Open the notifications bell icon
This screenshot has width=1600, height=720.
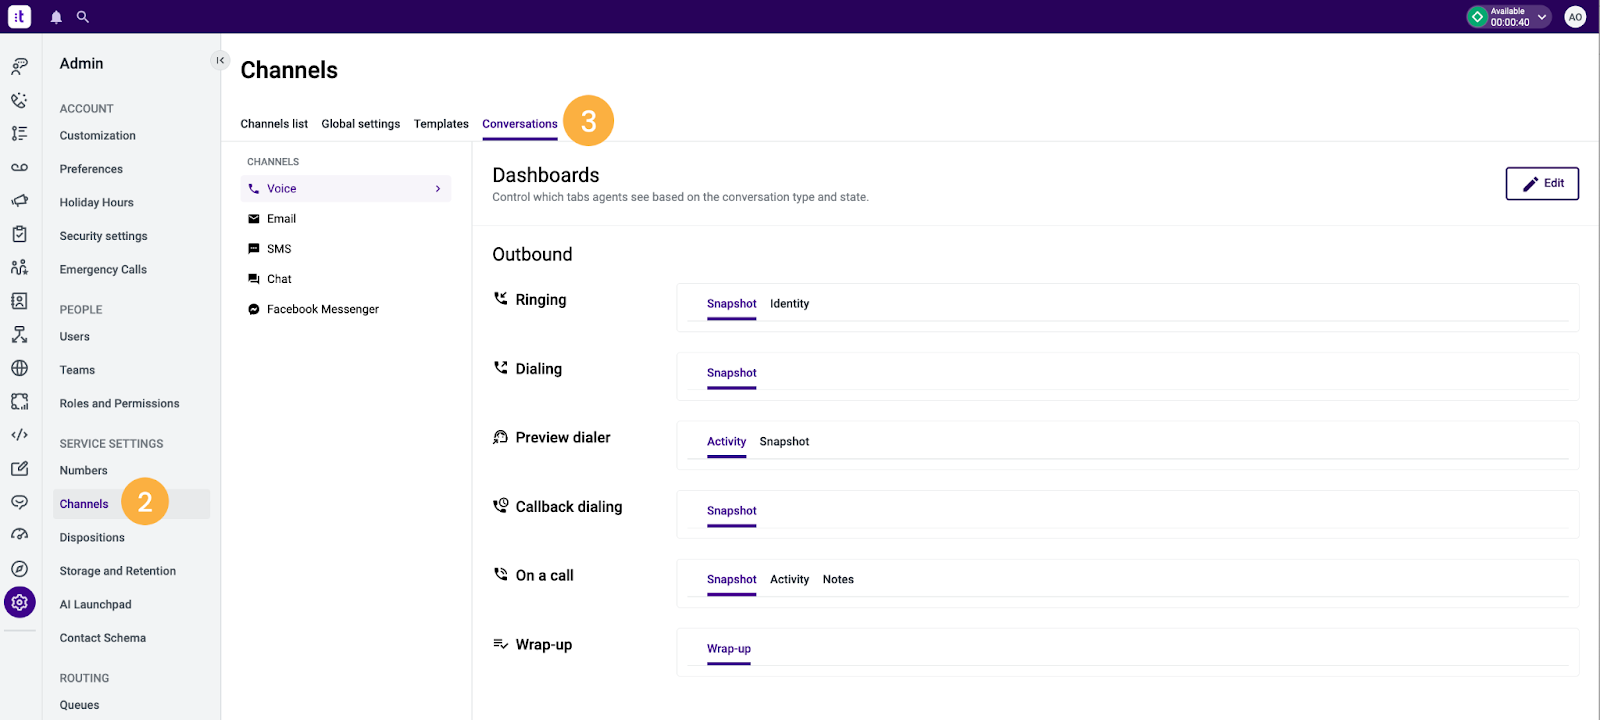[56, 17]
